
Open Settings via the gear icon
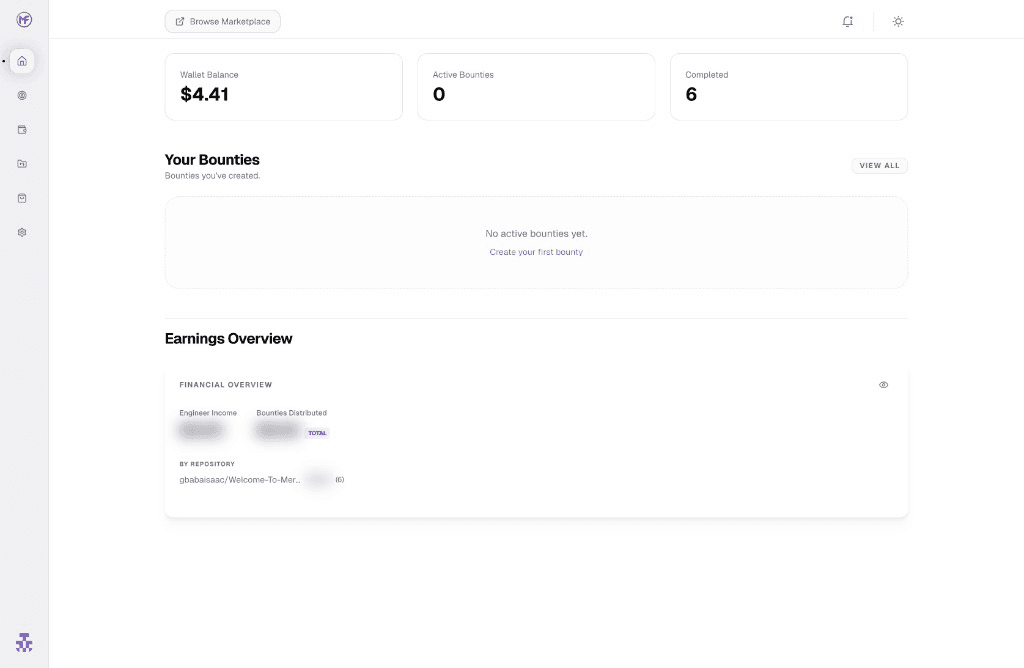click(x=22, y=231)
